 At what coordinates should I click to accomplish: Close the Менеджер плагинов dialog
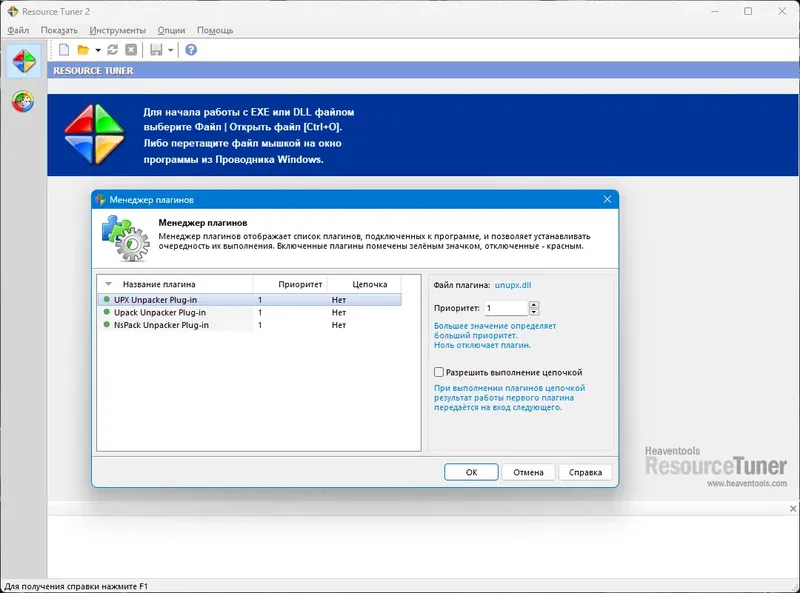(607, 200)
